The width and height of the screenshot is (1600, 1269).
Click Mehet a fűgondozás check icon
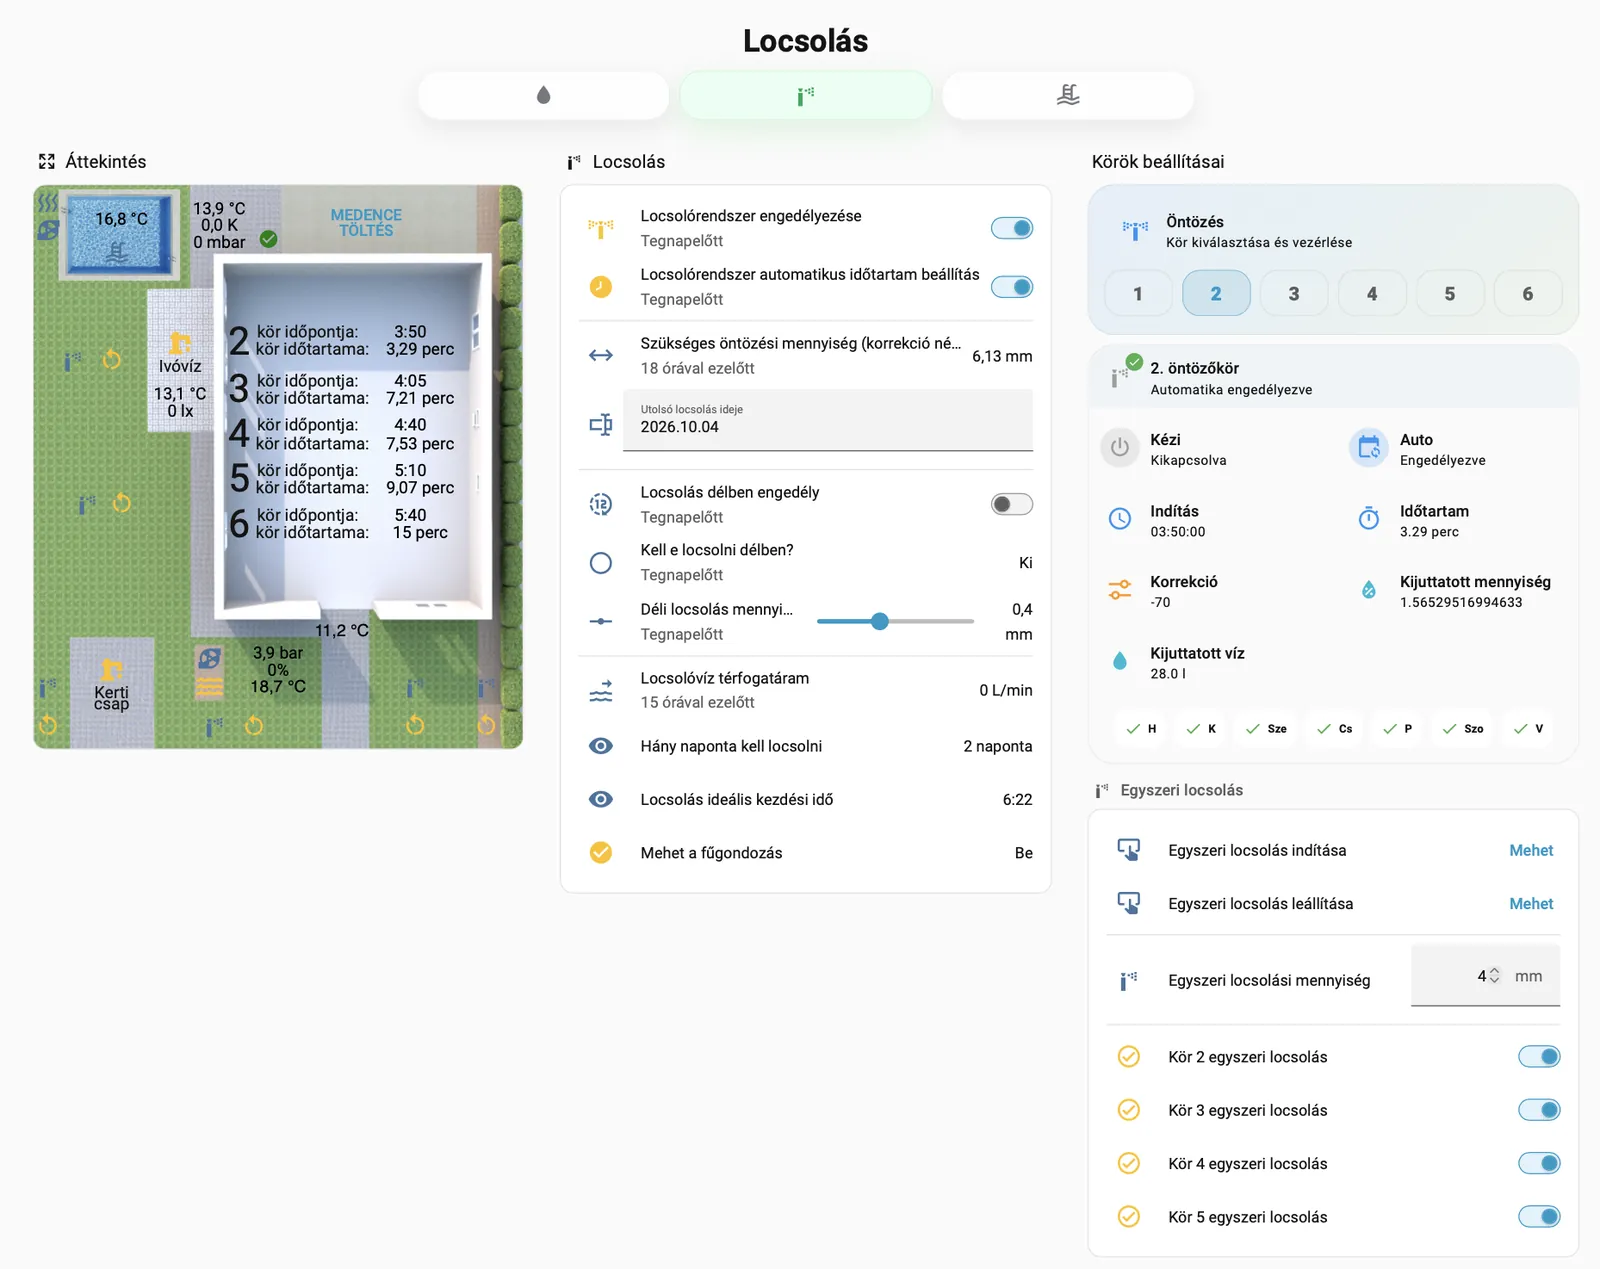(601, 852)
